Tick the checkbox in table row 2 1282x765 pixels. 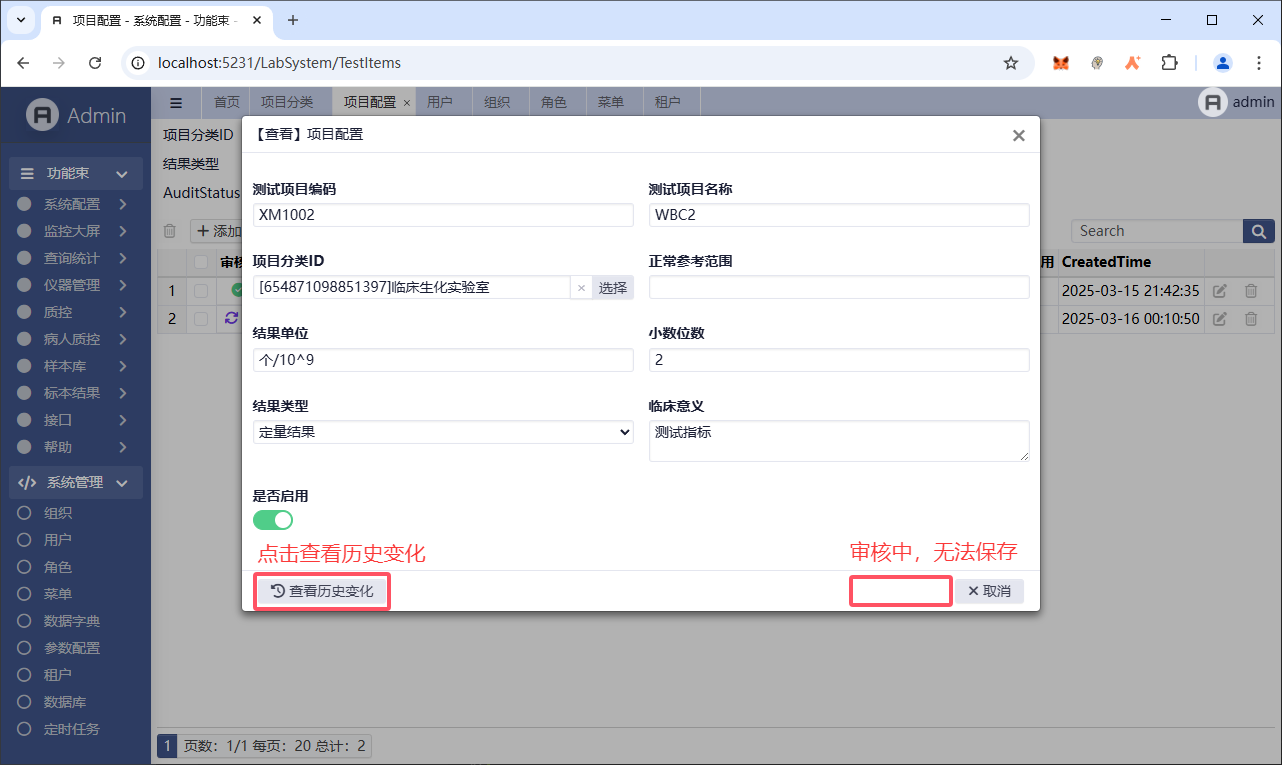tap(202, 319)
